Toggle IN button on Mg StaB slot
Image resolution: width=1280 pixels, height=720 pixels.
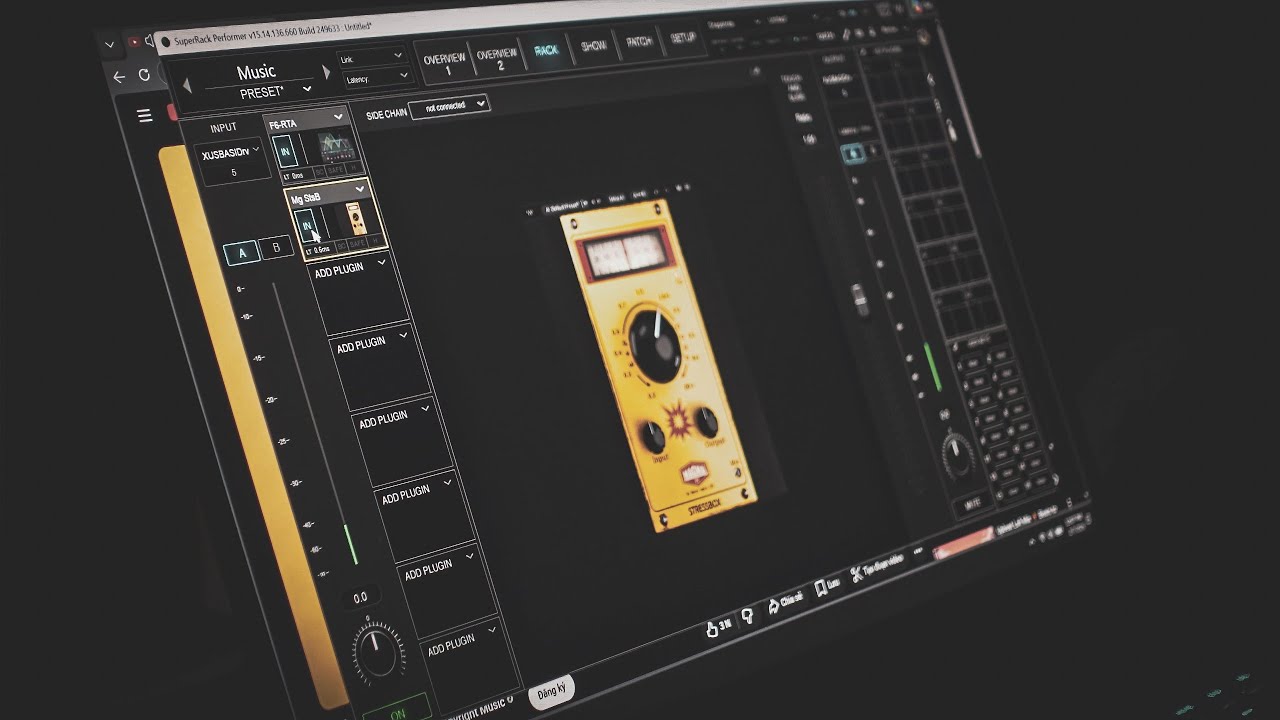point(307,226)
